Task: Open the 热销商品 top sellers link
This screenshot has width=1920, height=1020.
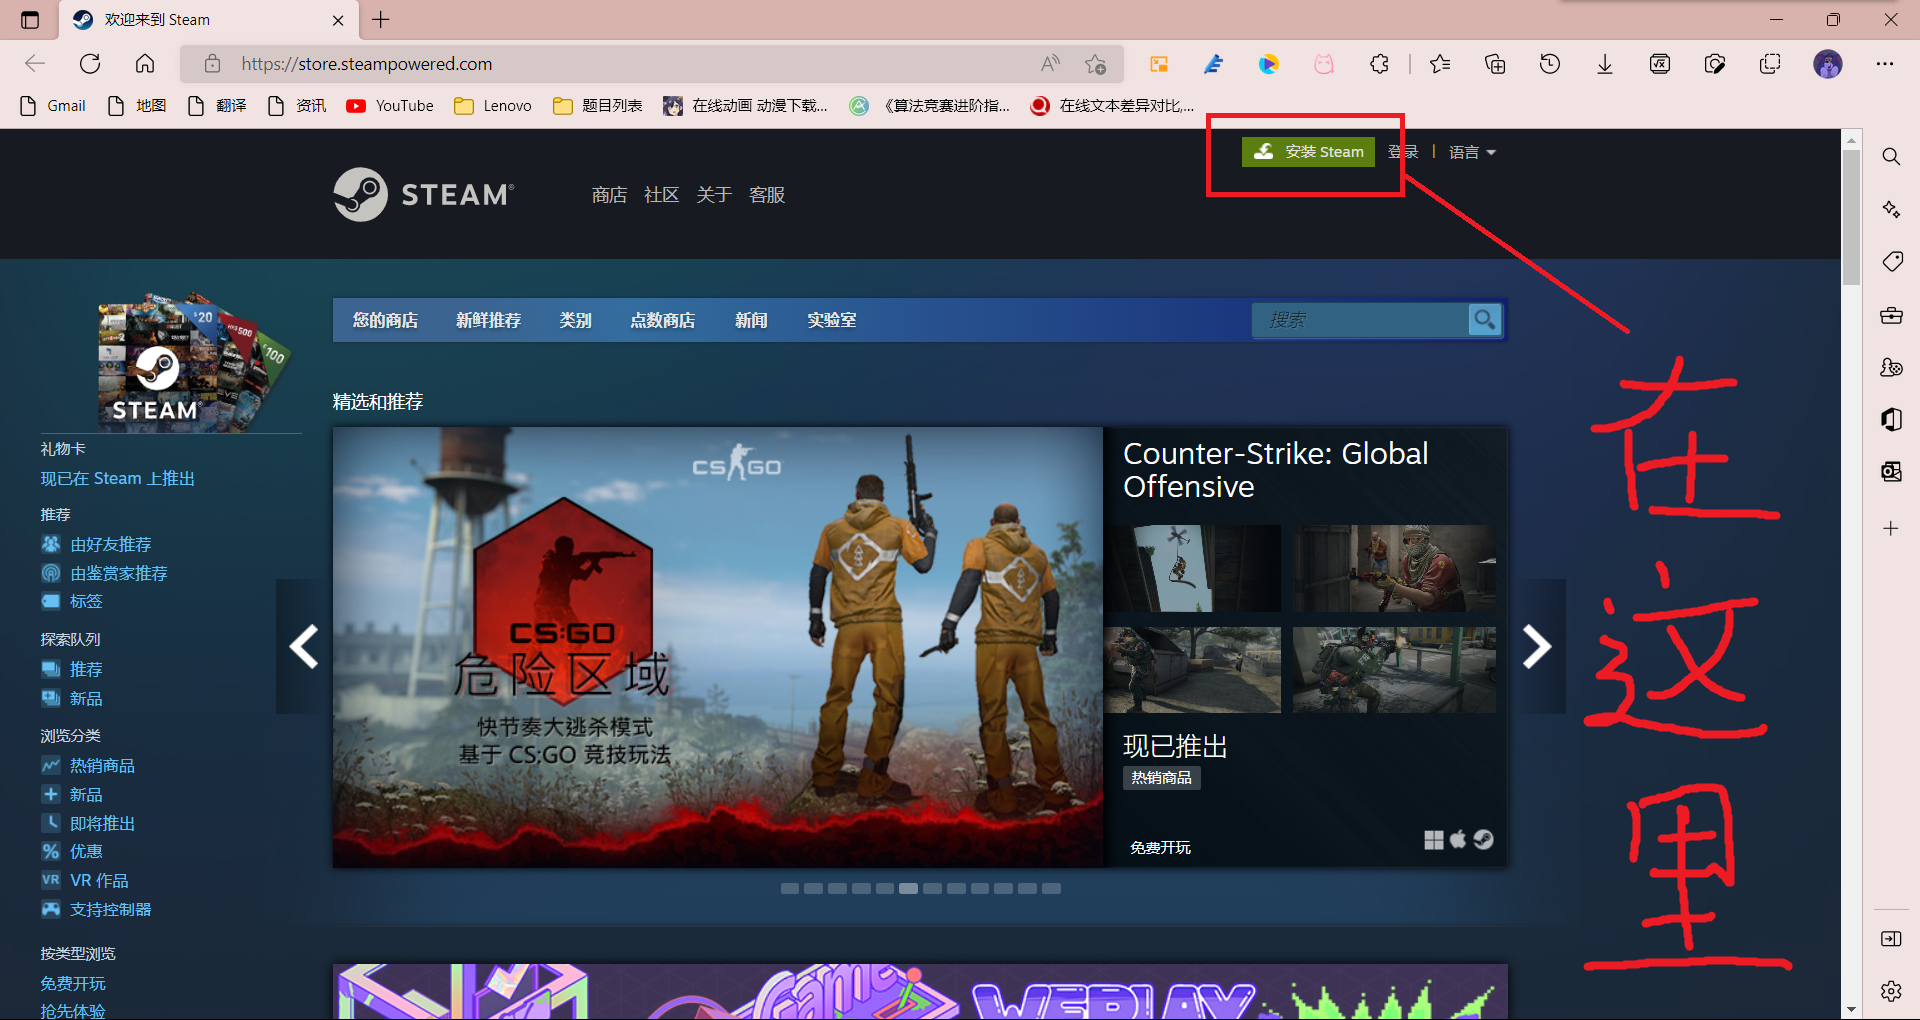Action: pyautogui.click(x=101, y=766)
